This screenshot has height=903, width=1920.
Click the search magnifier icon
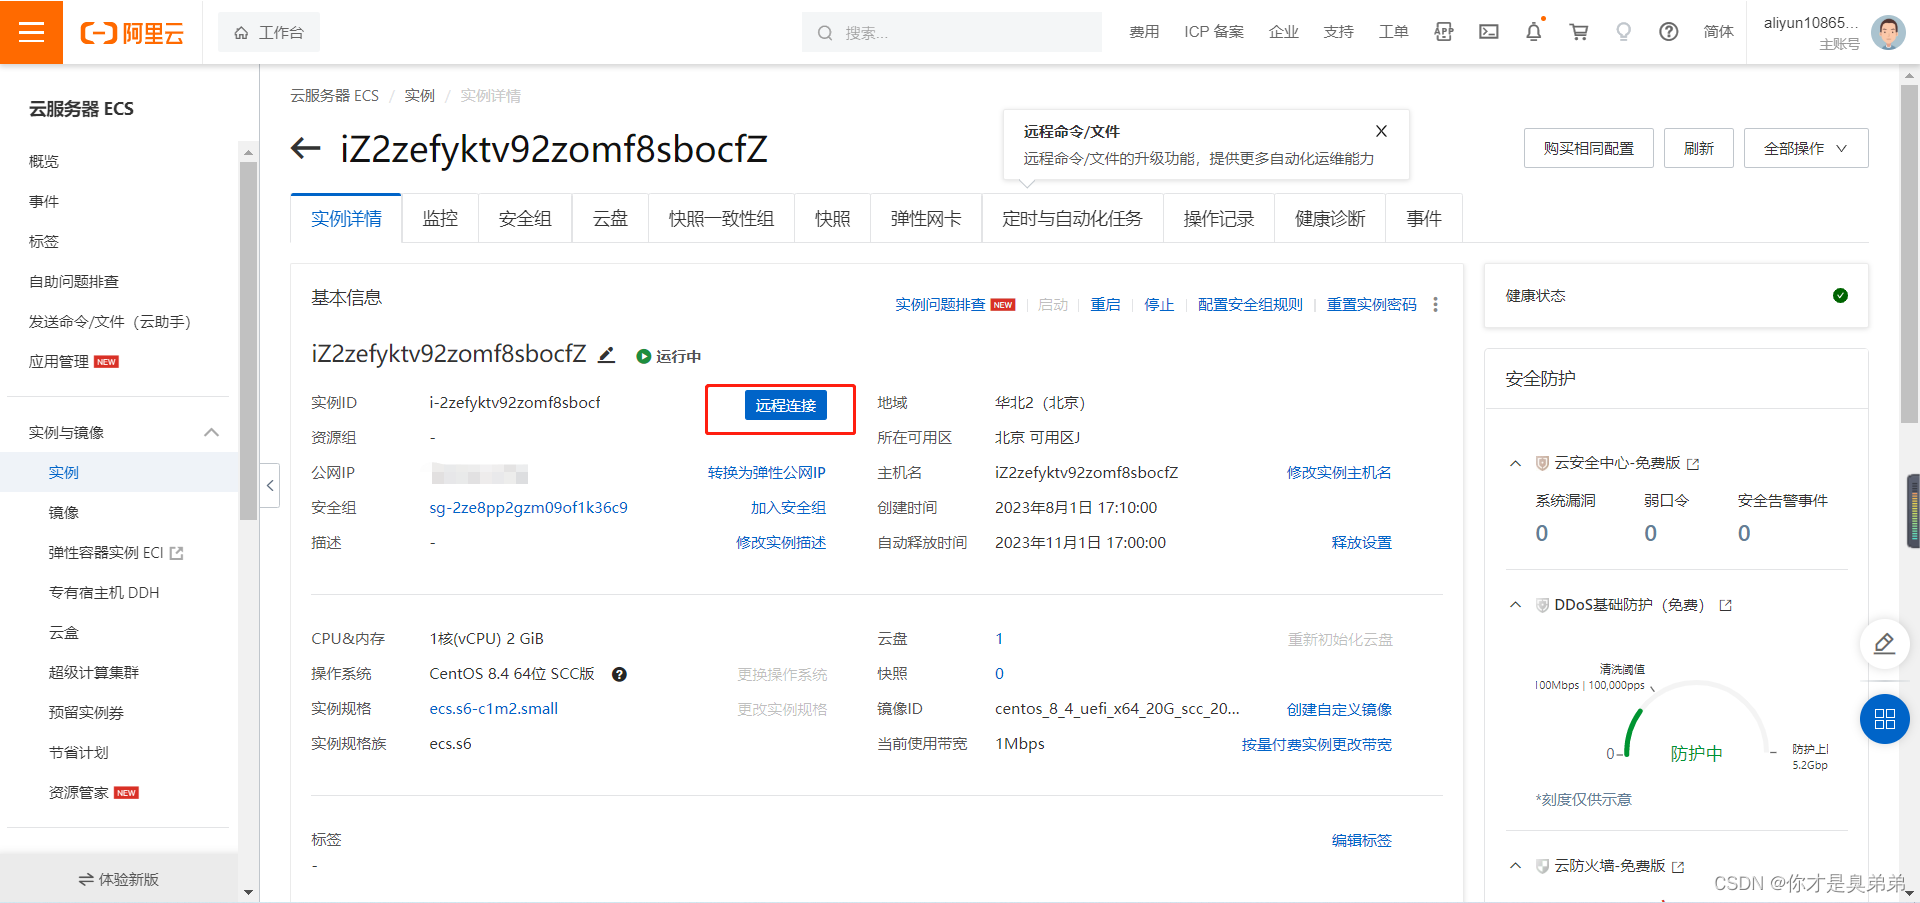(825, 33)
